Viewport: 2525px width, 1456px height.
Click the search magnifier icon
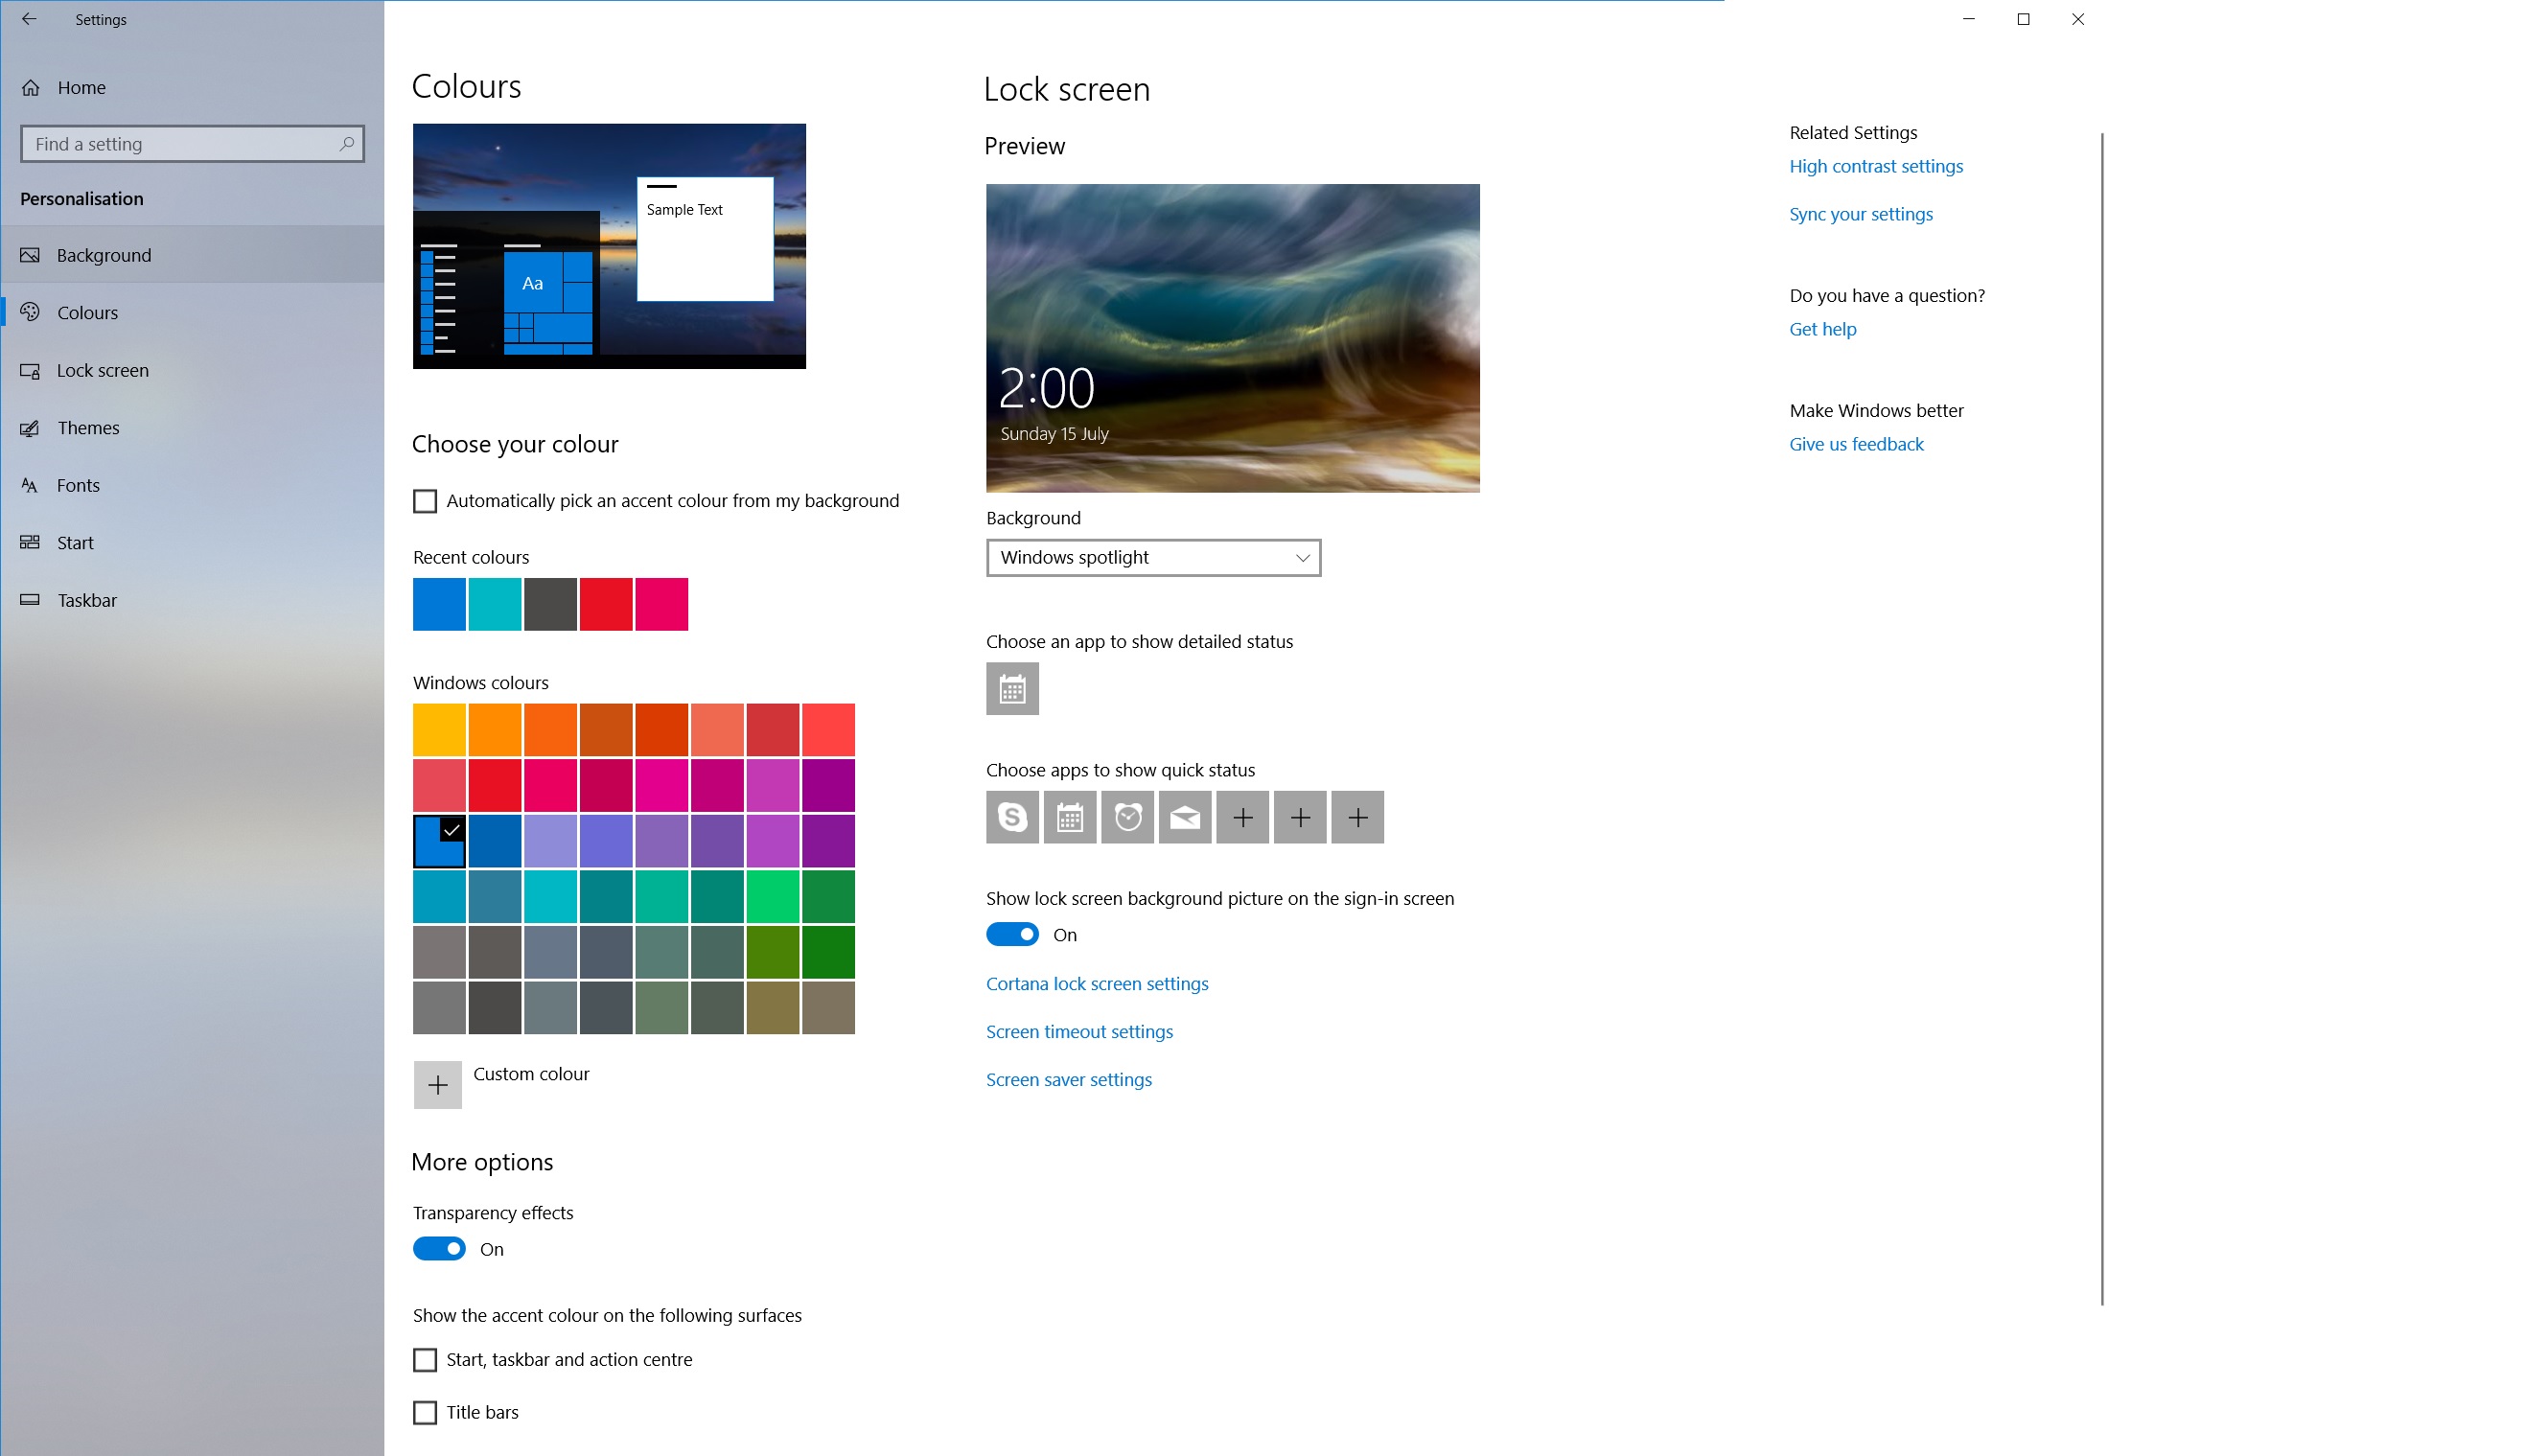346,144
